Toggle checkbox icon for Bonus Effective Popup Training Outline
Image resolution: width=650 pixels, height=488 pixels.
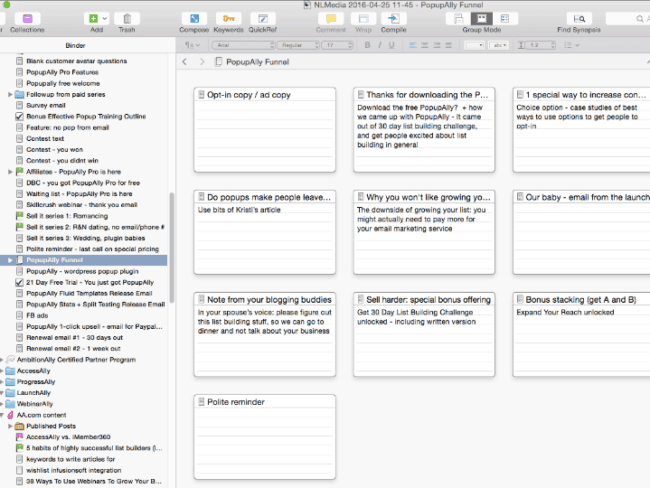20,117
